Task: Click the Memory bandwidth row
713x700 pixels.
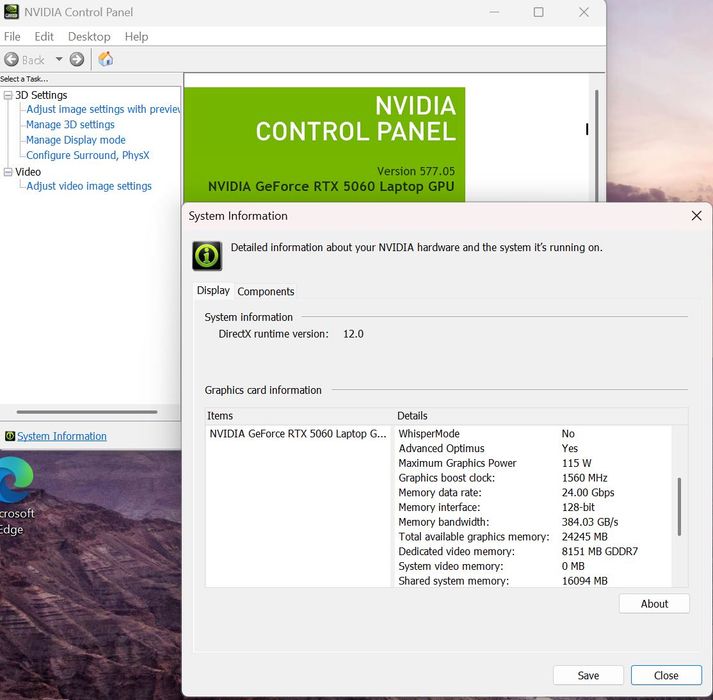Action: tap(534, 522)
